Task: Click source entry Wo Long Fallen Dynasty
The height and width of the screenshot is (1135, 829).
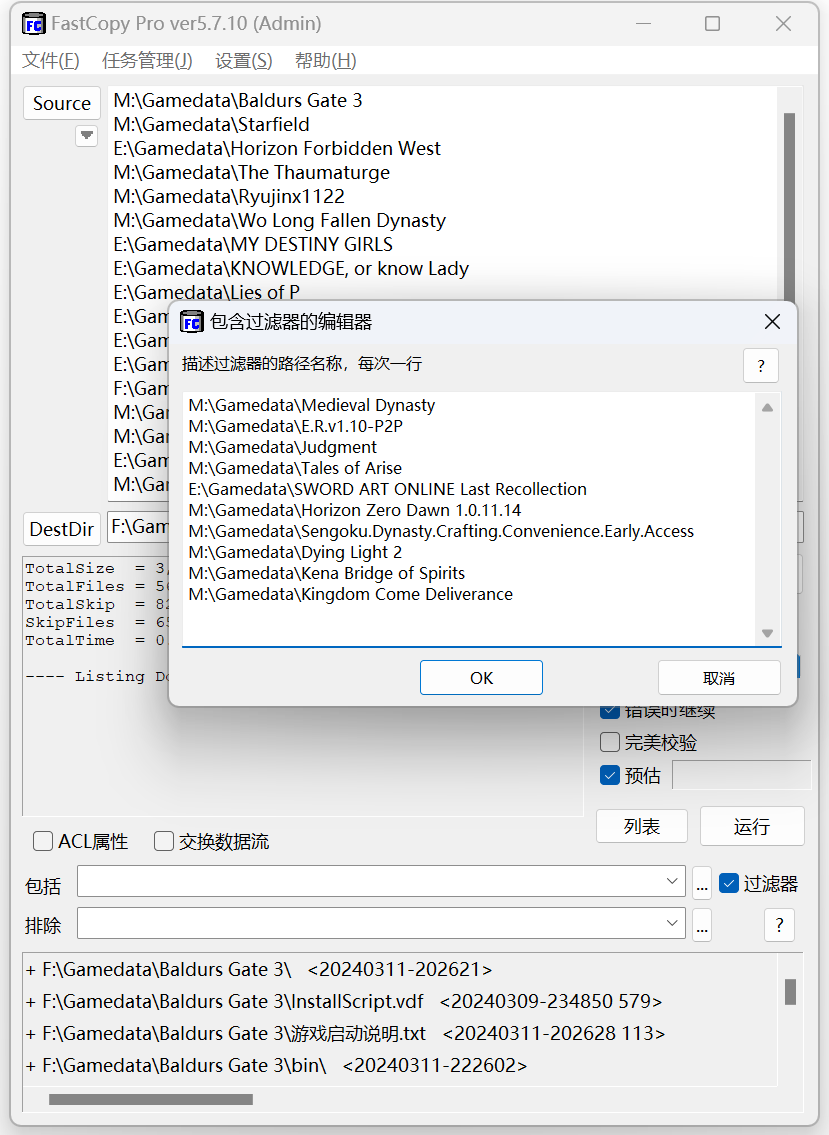Action: point(279,220)
